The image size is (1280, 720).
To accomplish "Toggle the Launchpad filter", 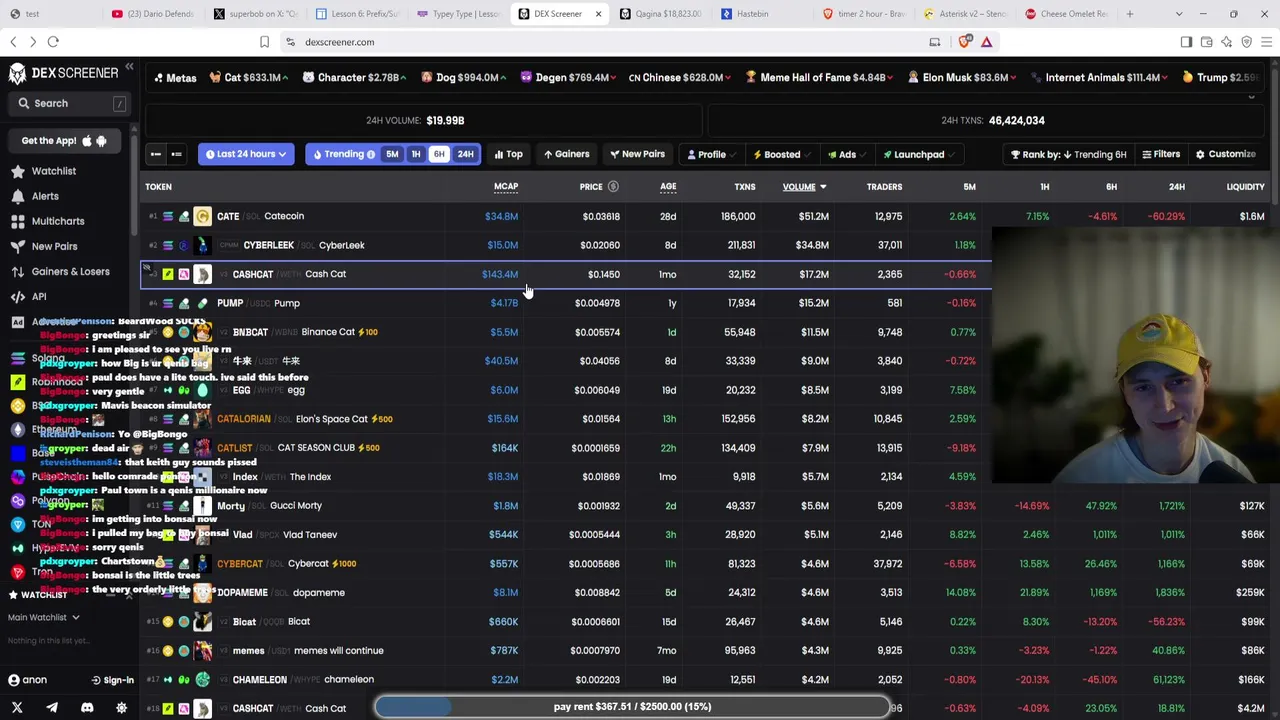I will (918, 154).
